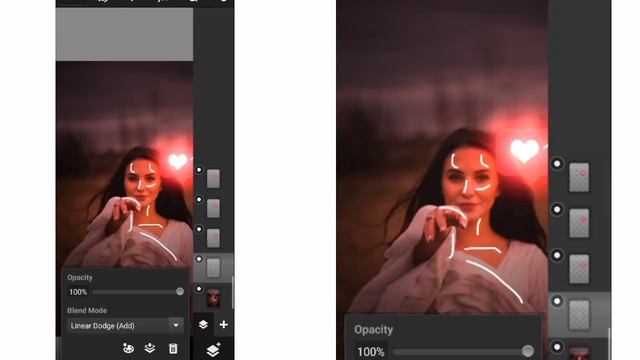This screenshot has height=360, width=640.
Task: Select third layer thumbnail in enlarged screenshot
Action: point(579,269)
